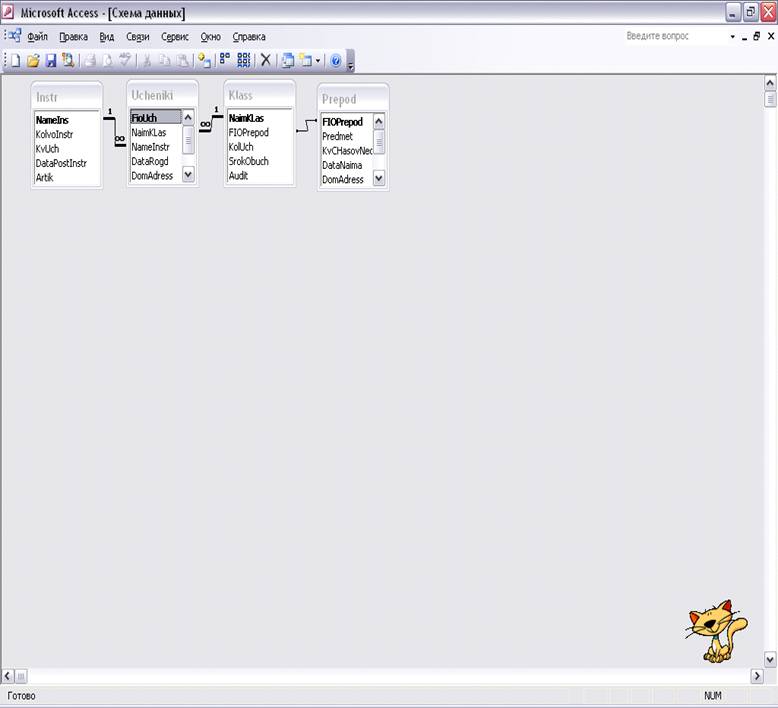Screen dimensions: 778x708
Task: Select DomAdress field in Ucheniki table
Action: coord(152,176)
